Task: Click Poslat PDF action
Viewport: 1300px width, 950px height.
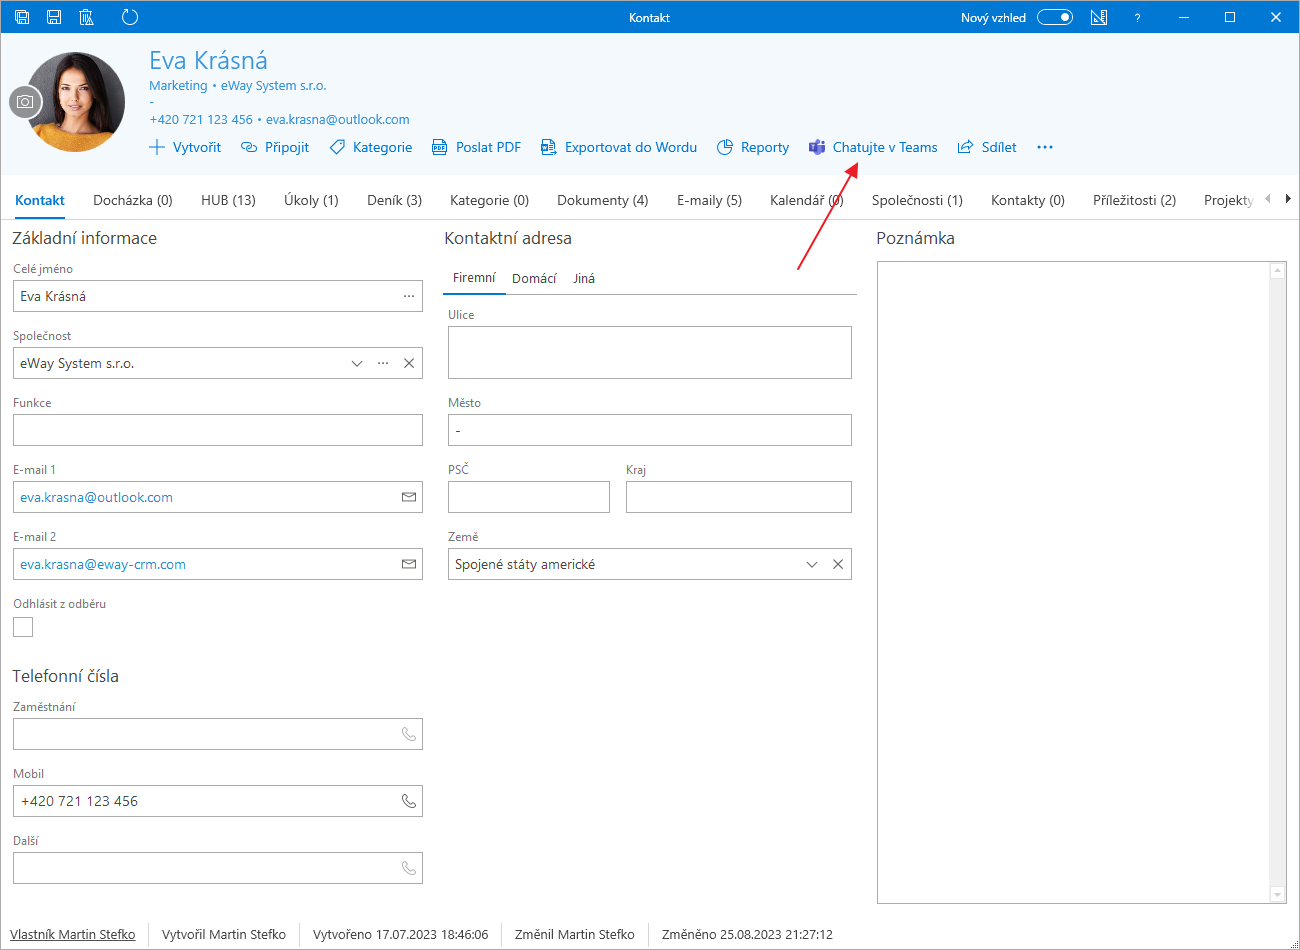Action: [476, 147]
